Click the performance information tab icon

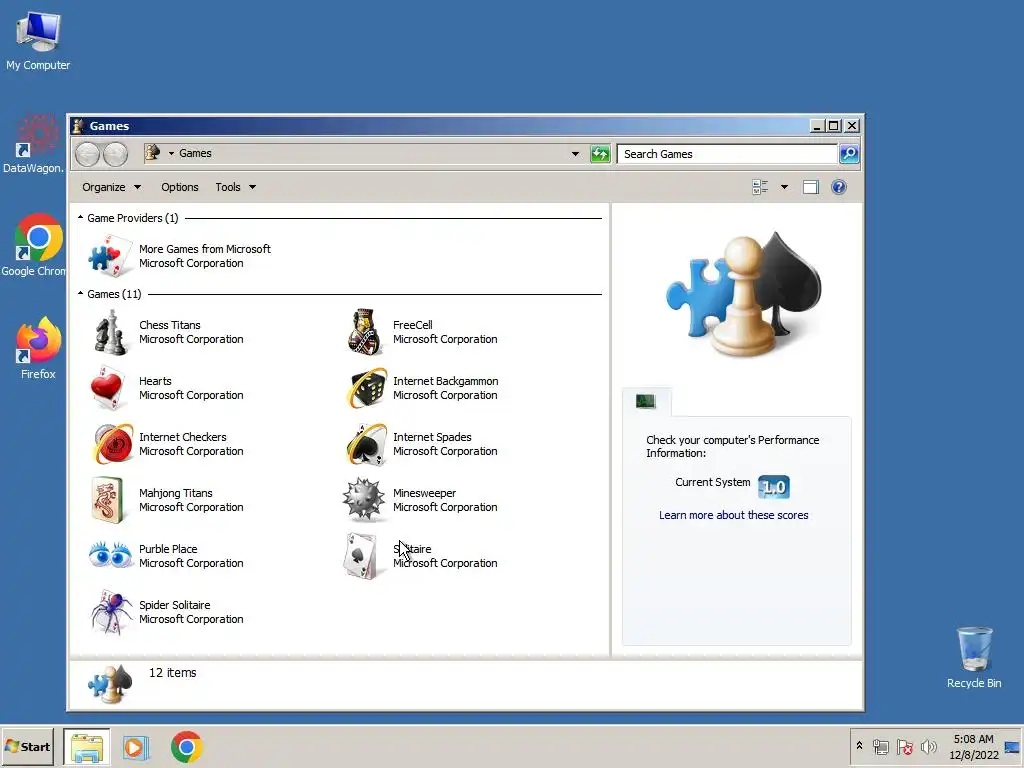click(646, 401)
